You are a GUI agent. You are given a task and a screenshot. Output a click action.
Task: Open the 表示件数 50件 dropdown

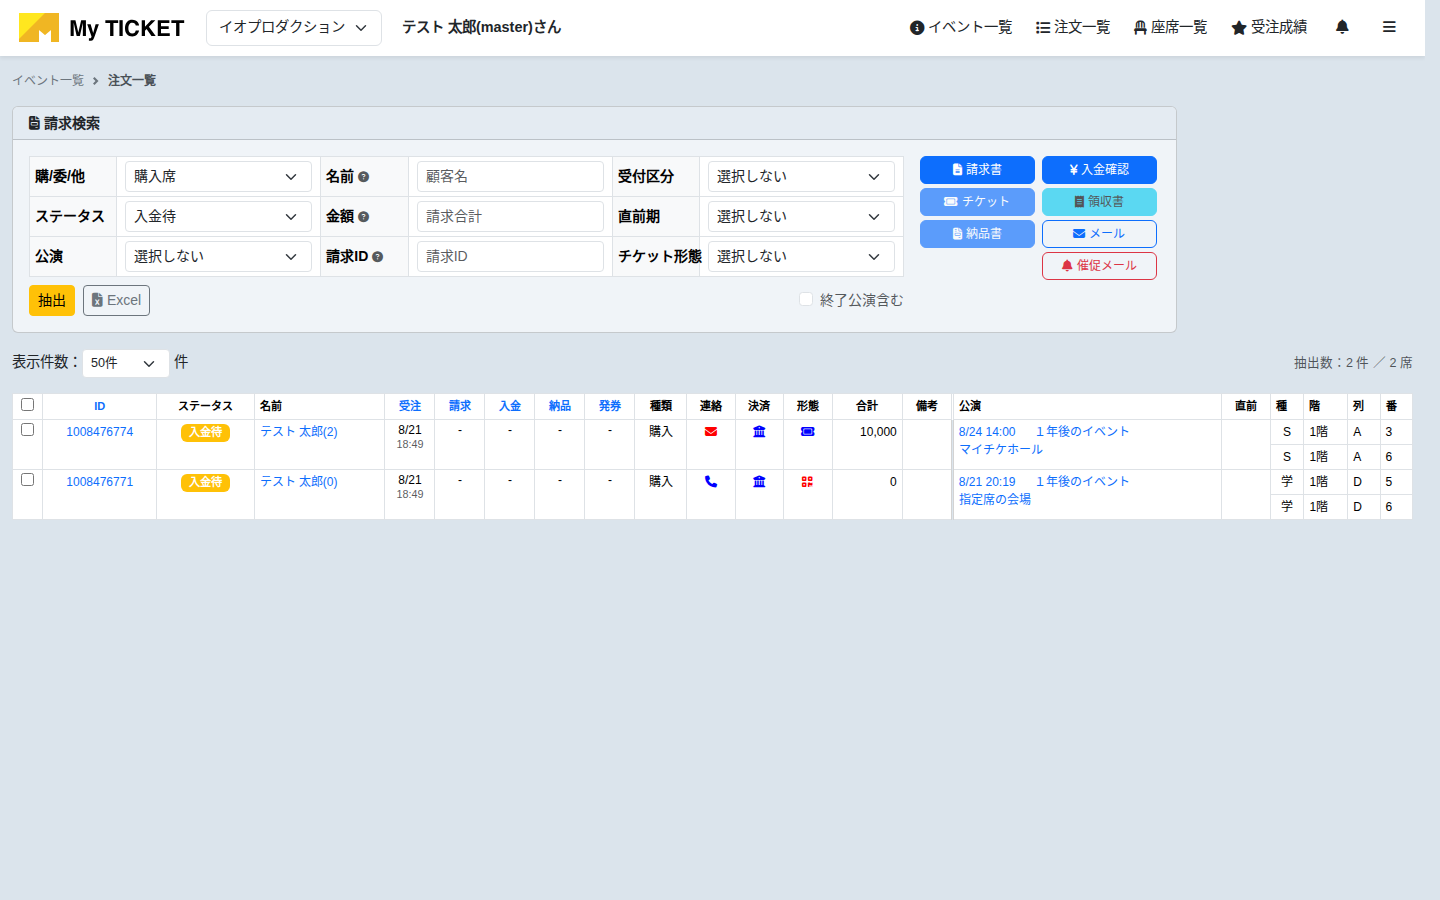point(125,363)
